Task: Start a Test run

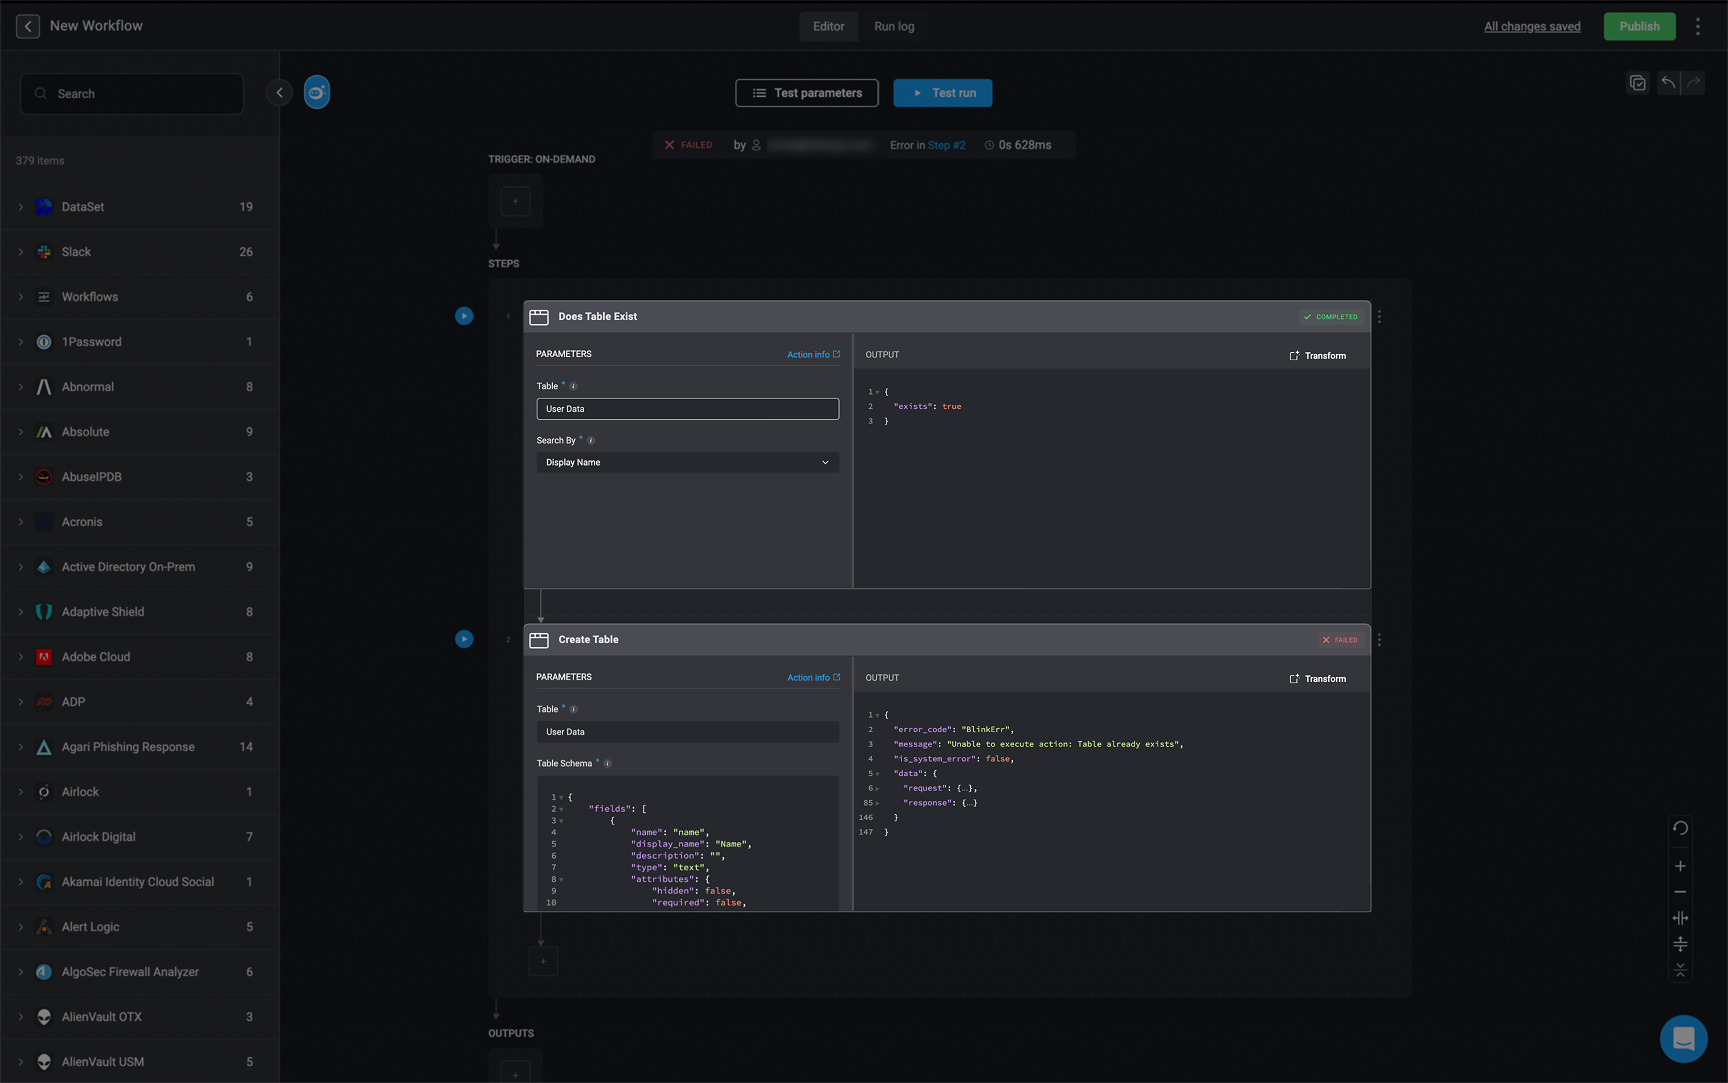Action: (942, 93)
